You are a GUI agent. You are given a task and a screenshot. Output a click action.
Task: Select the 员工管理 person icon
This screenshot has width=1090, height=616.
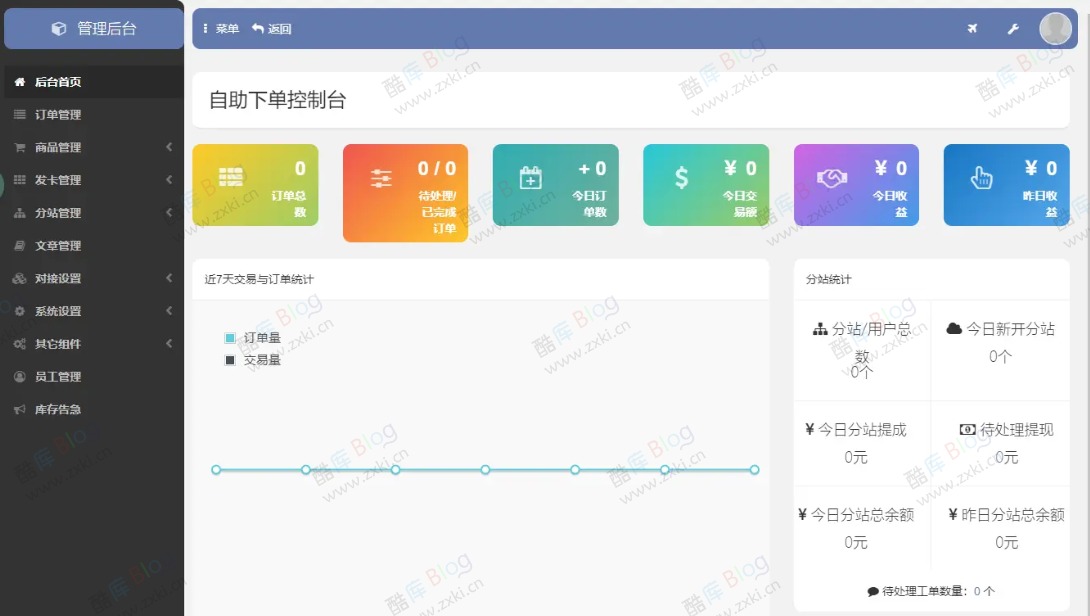(x=17, y=377)
